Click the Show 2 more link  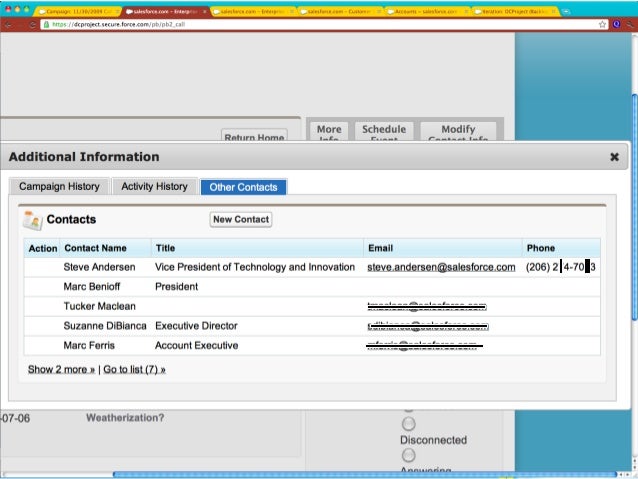click(61, 370)
